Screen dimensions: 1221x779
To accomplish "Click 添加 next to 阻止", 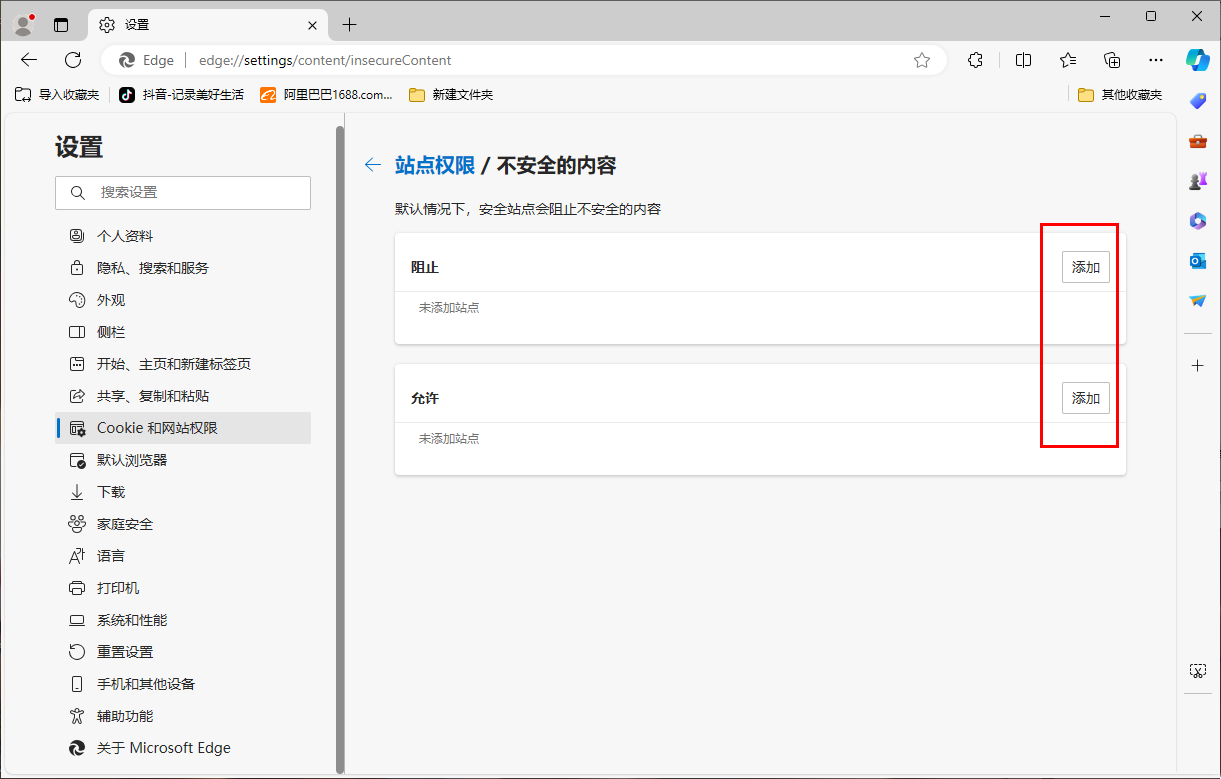I will [1085, 267].
